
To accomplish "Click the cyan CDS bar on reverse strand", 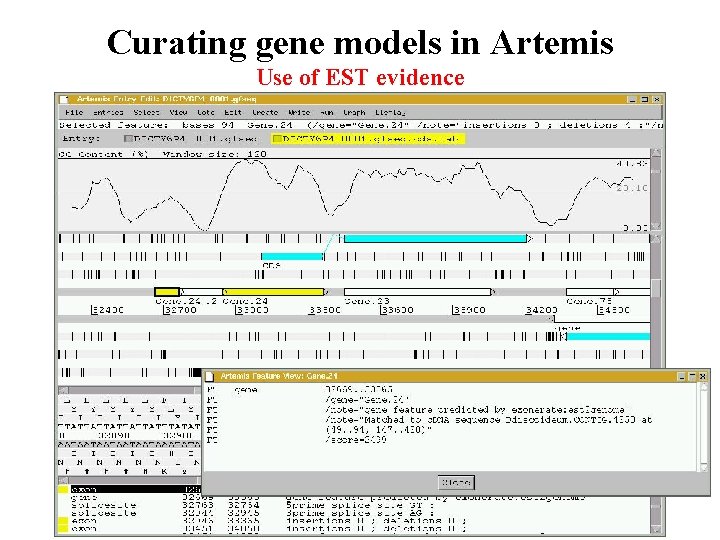I will [608, 337].
